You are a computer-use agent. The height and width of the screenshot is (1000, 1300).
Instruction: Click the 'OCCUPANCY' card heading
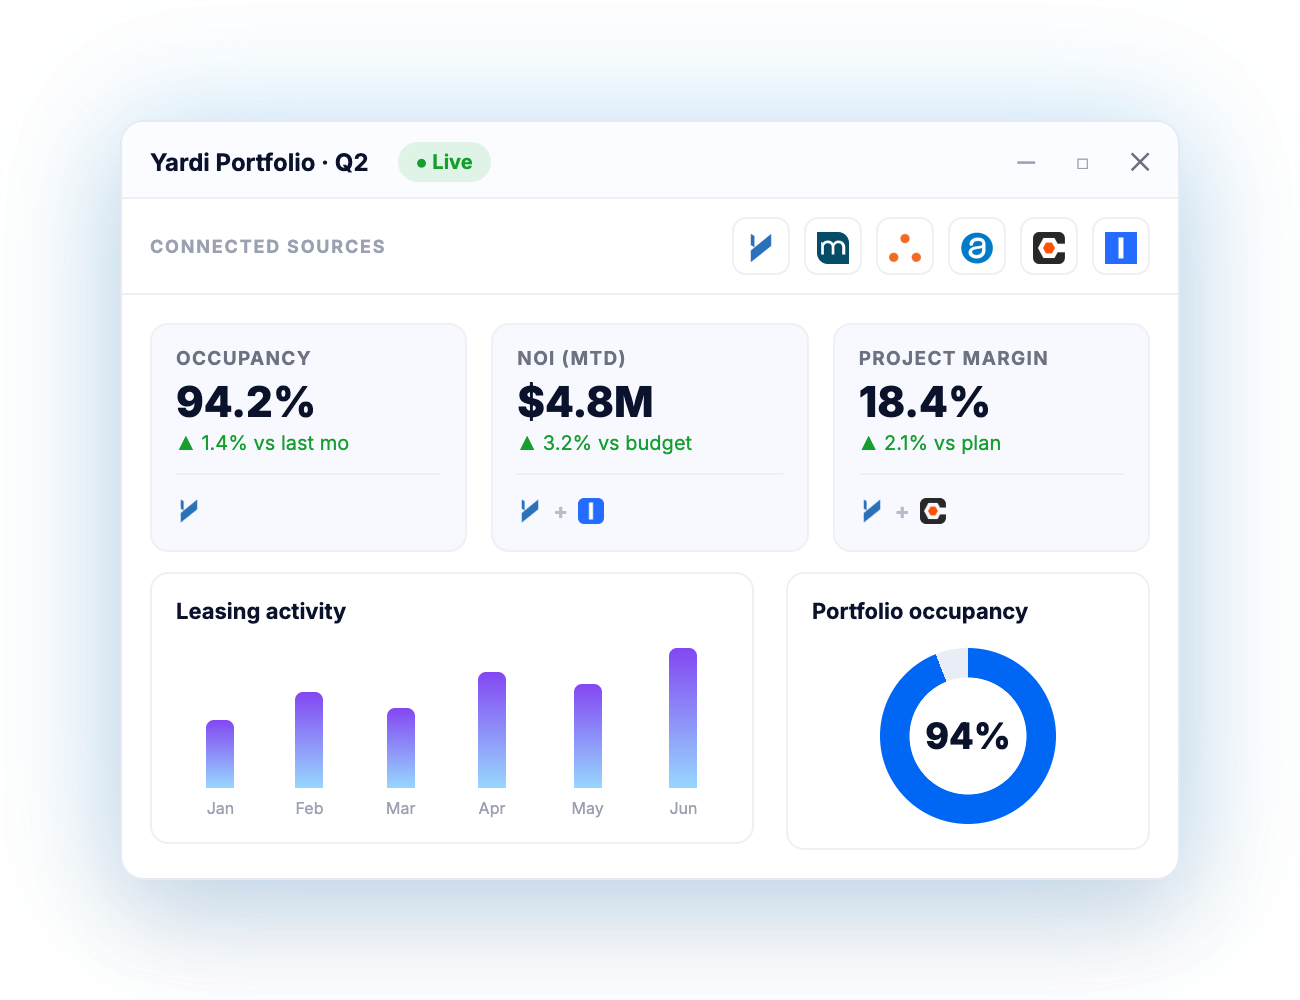243,358
